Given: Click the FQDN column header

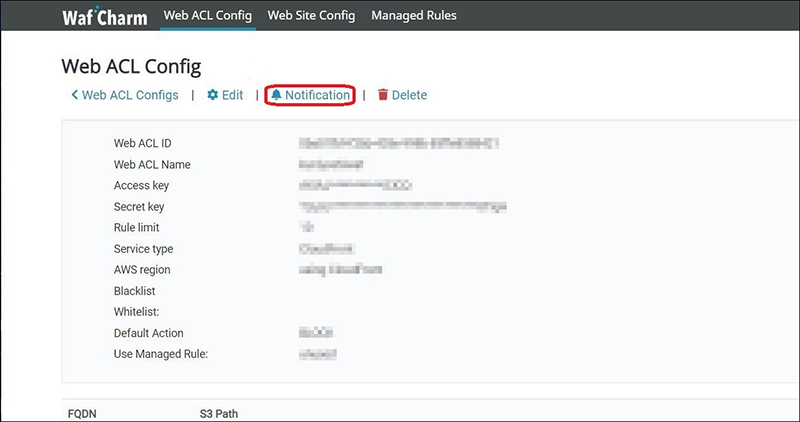Looking at the screenshot, I should pos(80,413).
